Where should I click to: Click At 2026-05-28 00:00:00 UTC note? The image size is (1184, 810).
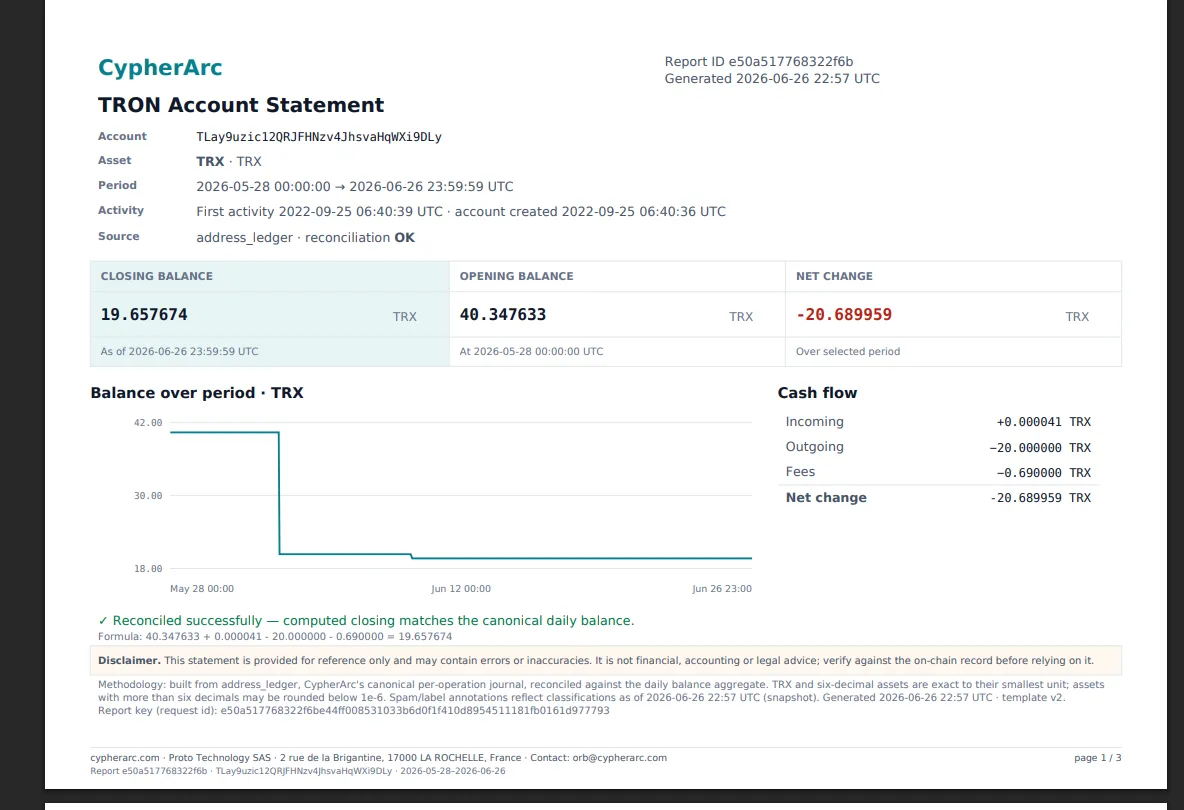[x=532, y=352]
